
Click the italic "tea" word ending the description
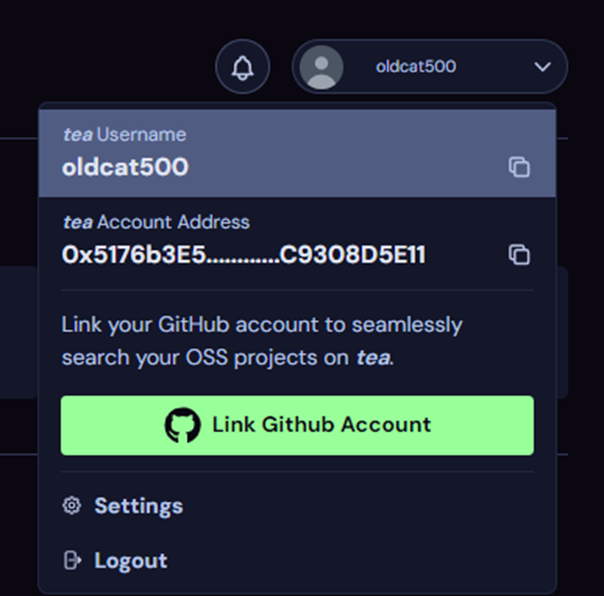click(x=373, y=357)
